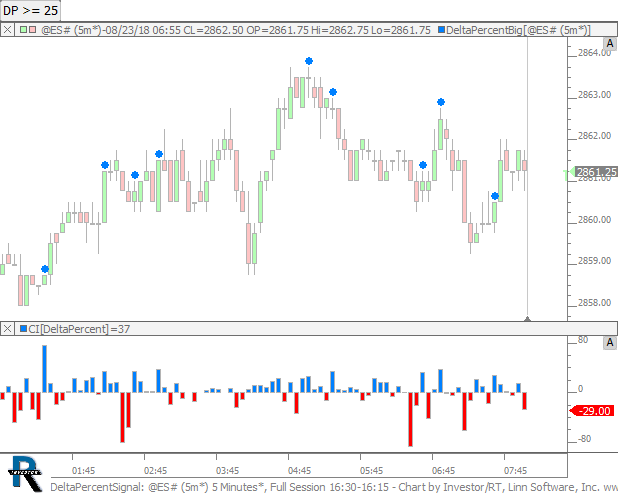Click the 06:45 time axis label
Screen dimensions: 618x494
pyautogui.click(x=443, y=470)
